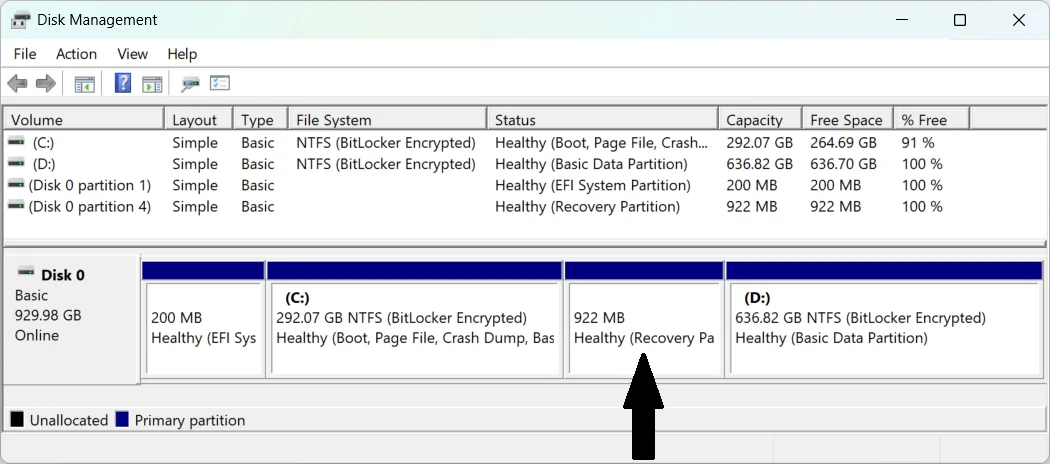Click the drive icon beside (D:) volume

[x=16, y=164]
